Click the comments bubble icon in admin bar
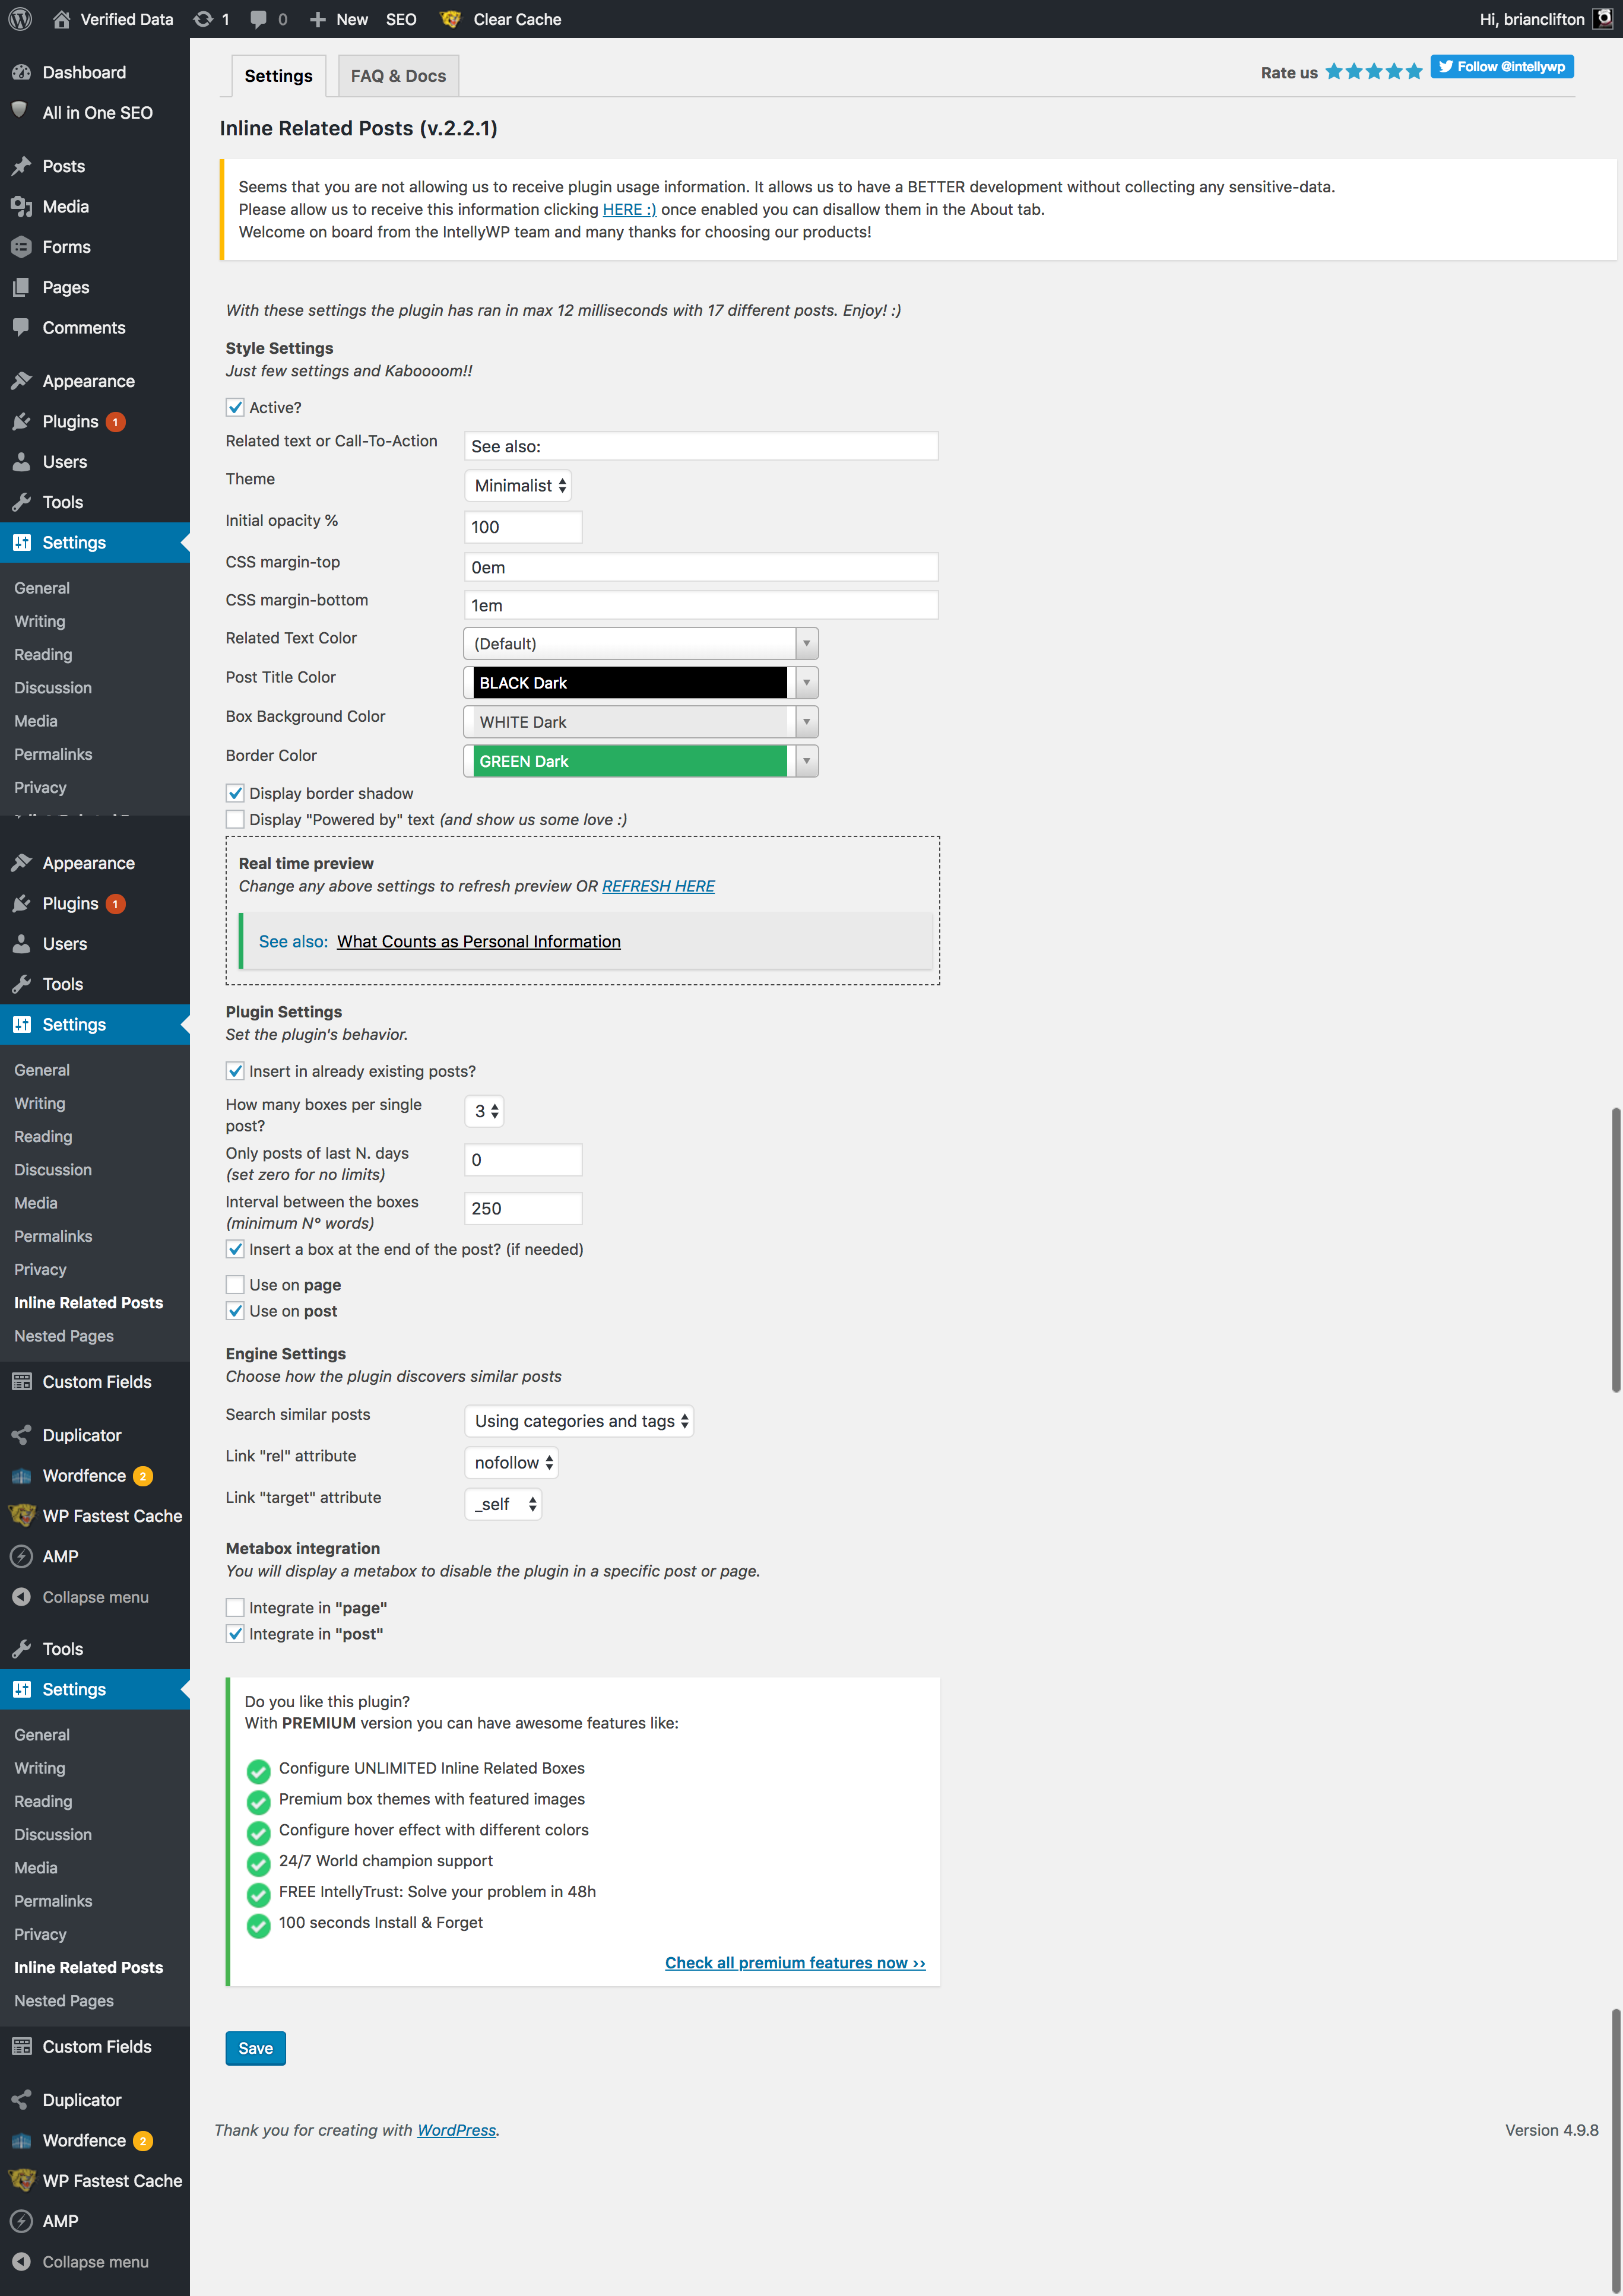Viewport: 1623px width, 2296px height. click(x=259, y=19)
